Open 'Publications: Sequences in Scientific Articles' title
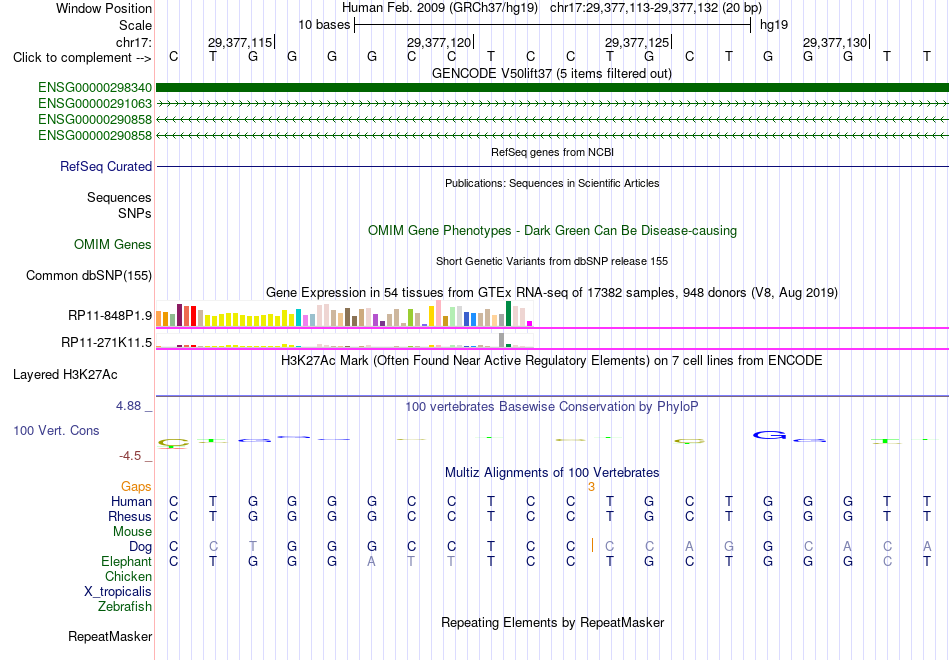The width and height of the screenshot is (950, 660). 552,183
